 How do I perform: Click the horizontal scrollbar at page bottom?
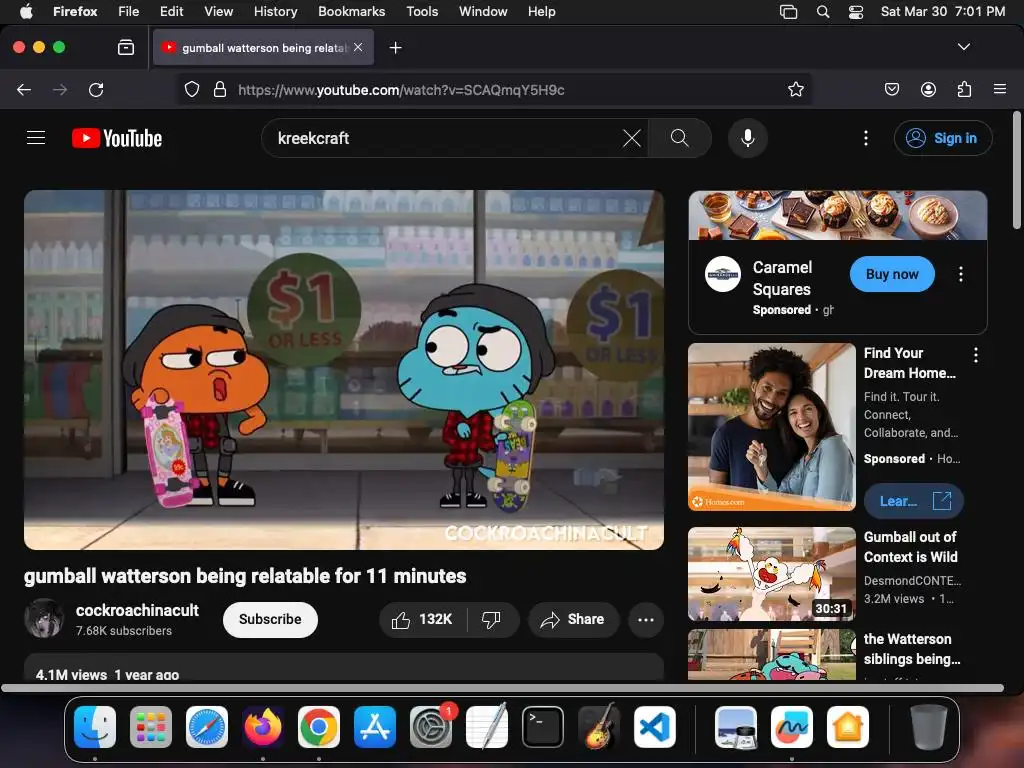tap(502, 688)
